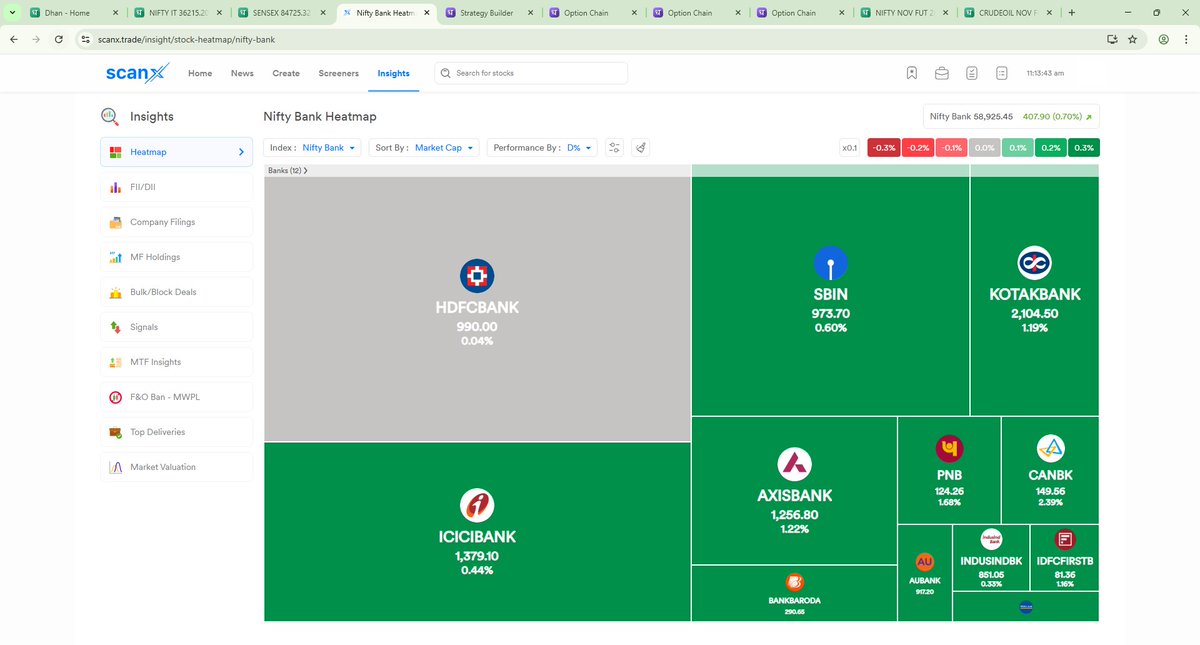Screen dimensions: 1200x645
Task: Open the Sort By Market Cap dropdown
Action: click(x=424, y=147)
